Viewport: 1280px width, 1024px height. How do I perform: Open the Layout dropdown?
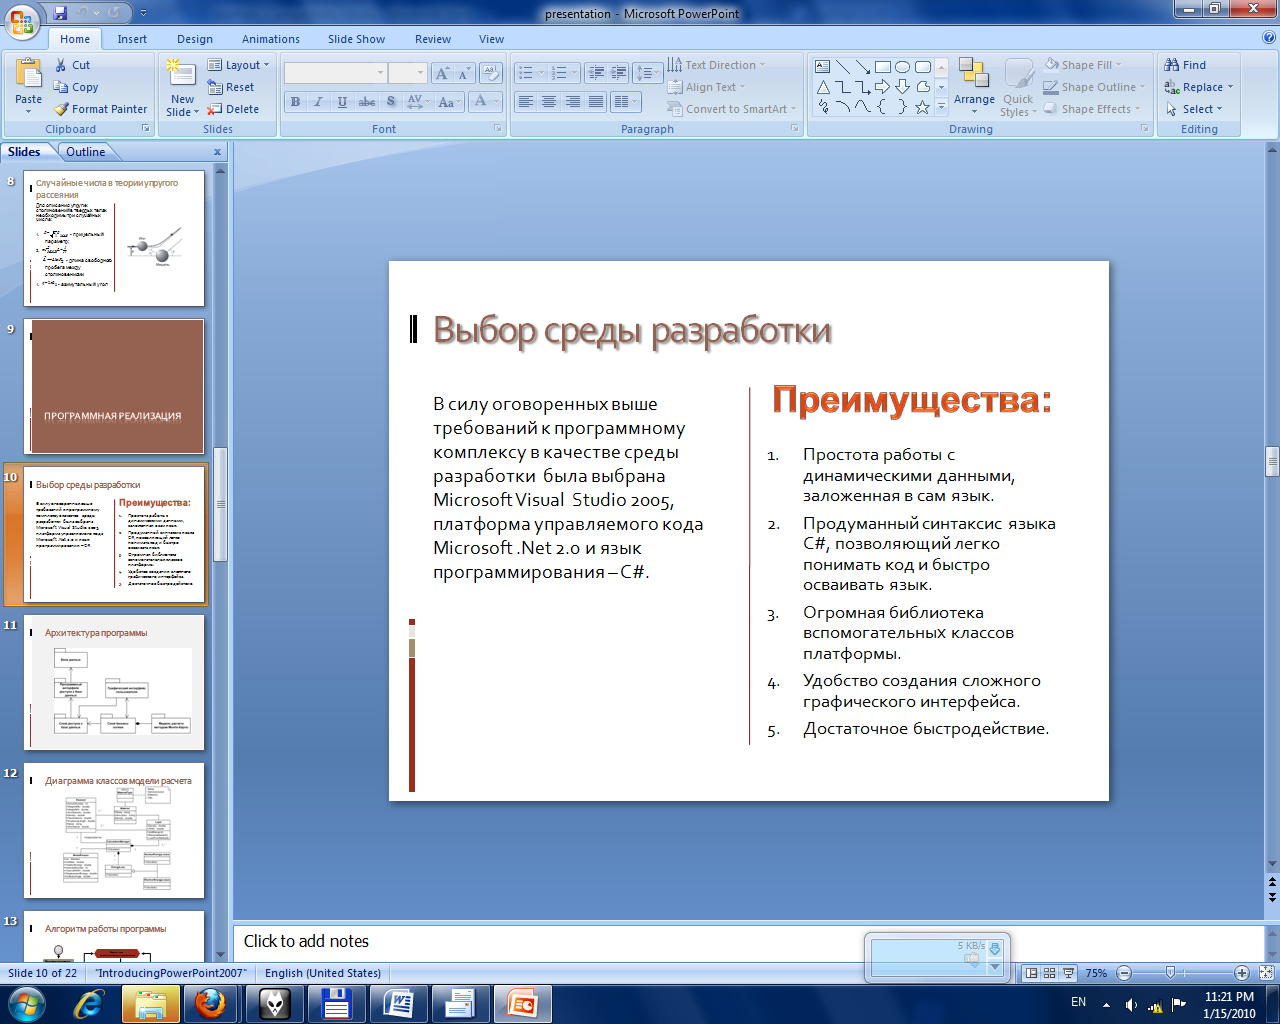point(238,65)
